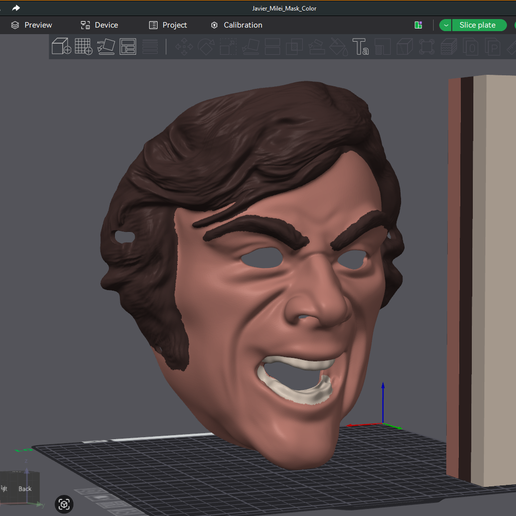
Task: Click the square-with-corner-handles toolbar icon
Action: (427, 46)
